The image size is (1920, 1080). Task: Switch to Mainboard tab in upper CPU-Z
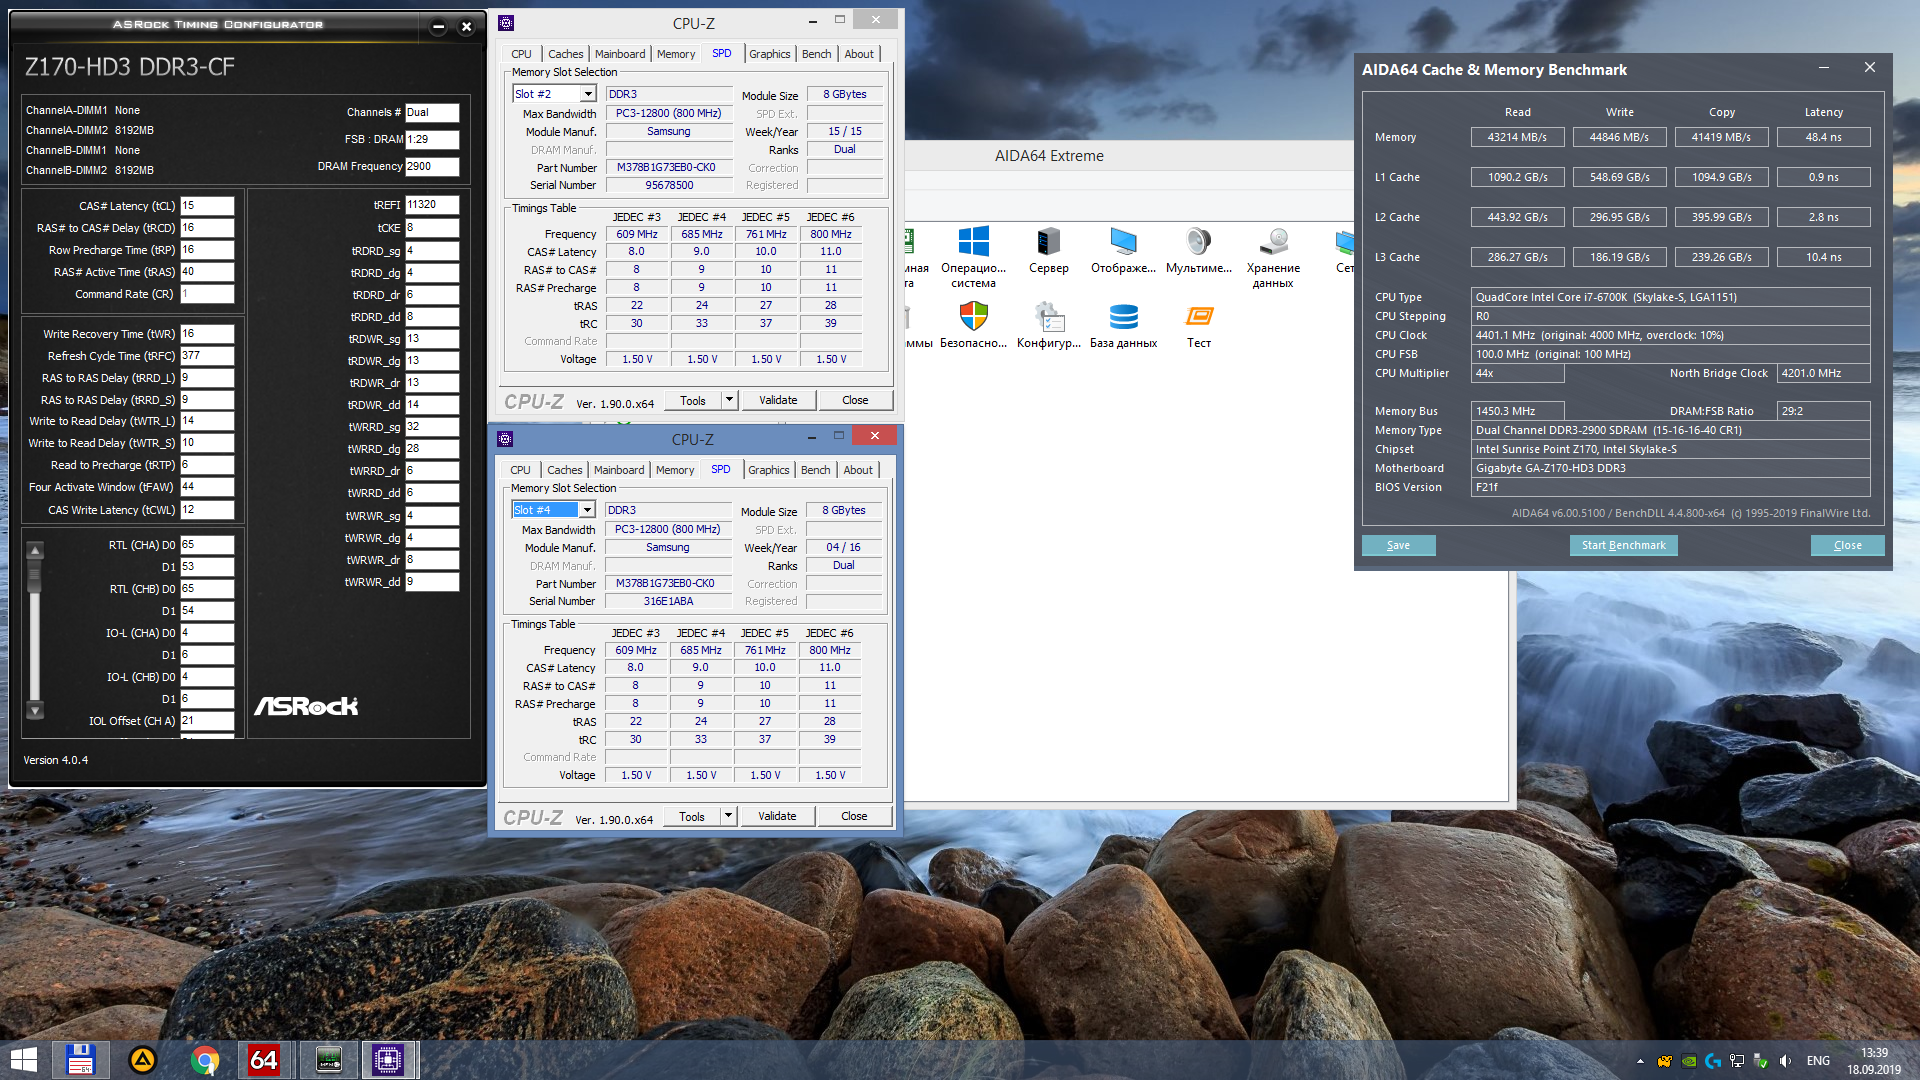(620, 54)
